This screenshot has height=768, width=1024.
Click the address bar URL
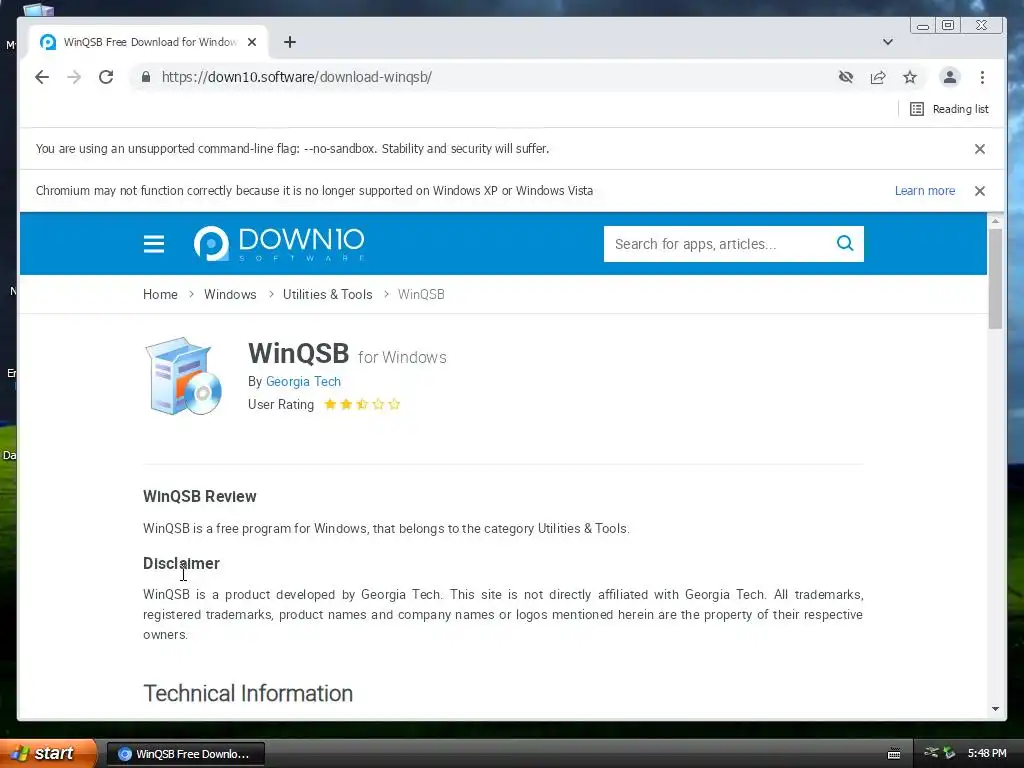tap(296, 77)
